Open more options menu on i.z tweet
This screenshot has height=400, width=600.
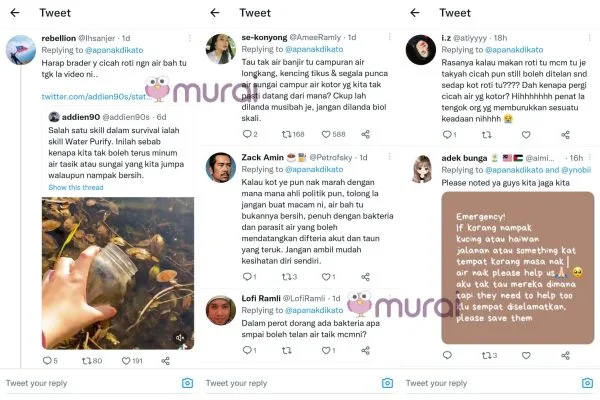point(590,38)
